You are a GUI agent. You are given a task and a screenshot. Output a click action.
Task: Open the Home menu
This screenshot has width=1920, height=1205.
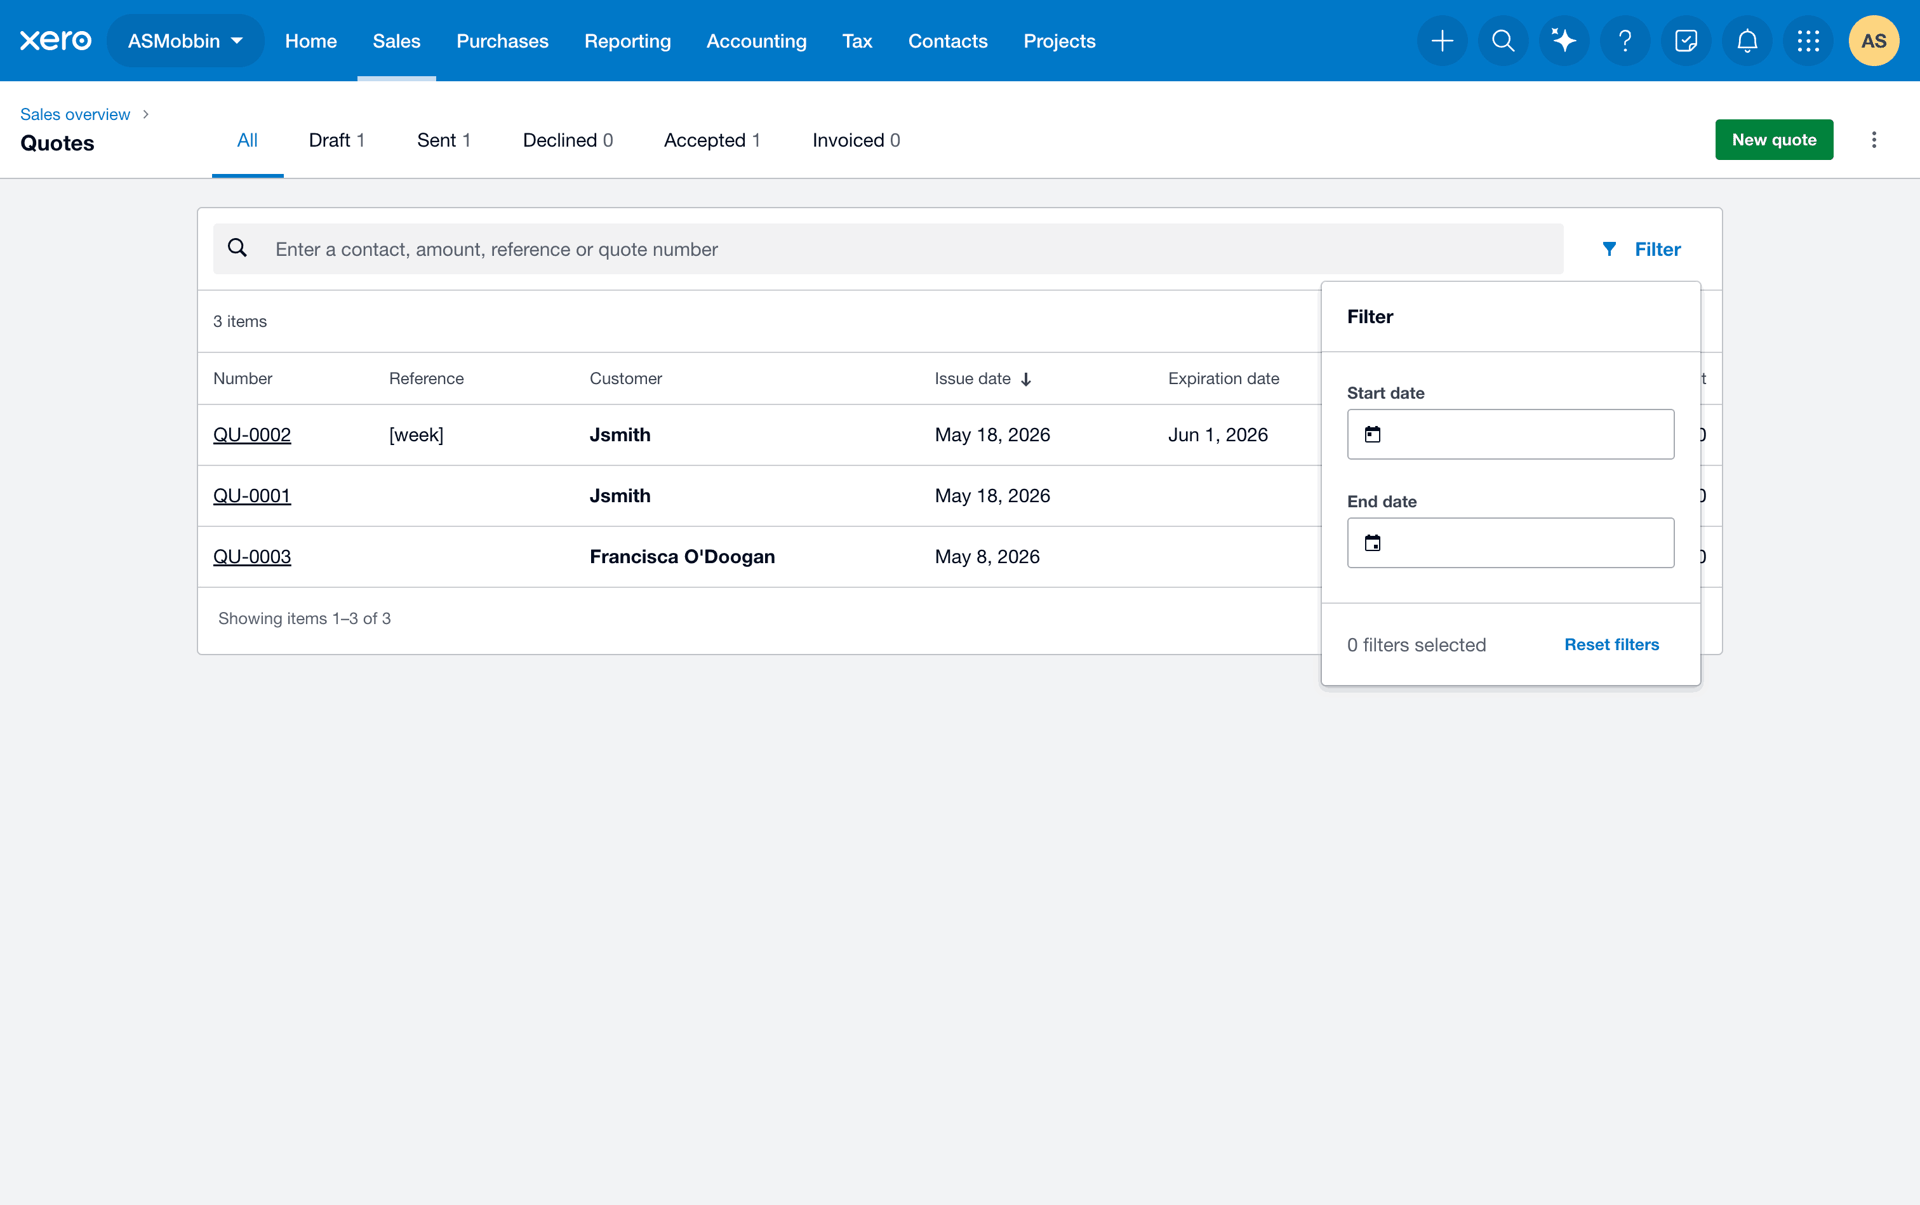[311, 41]
